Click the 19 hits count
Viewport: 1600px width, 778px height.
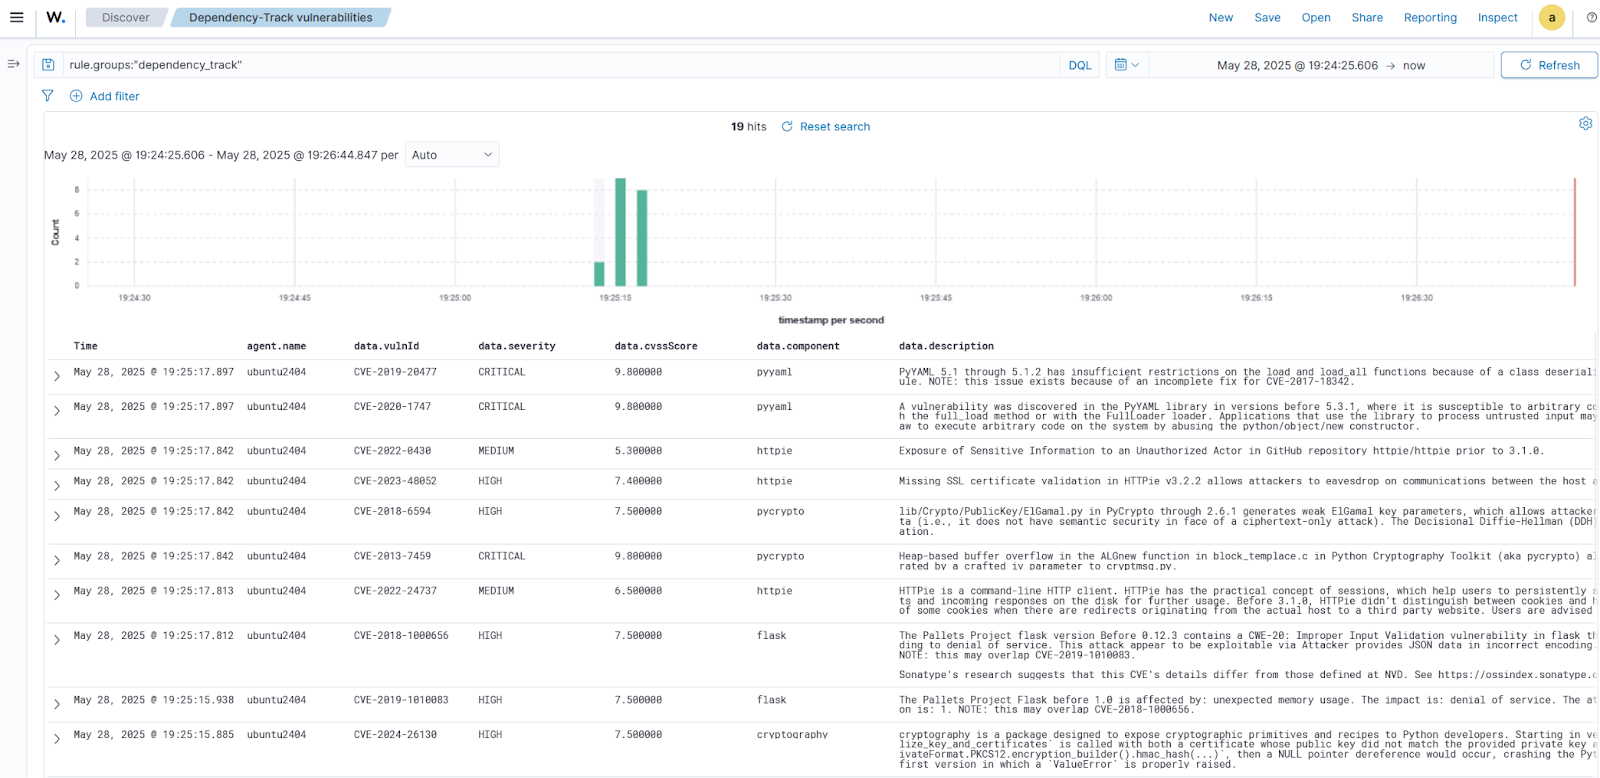pos(749,127)
